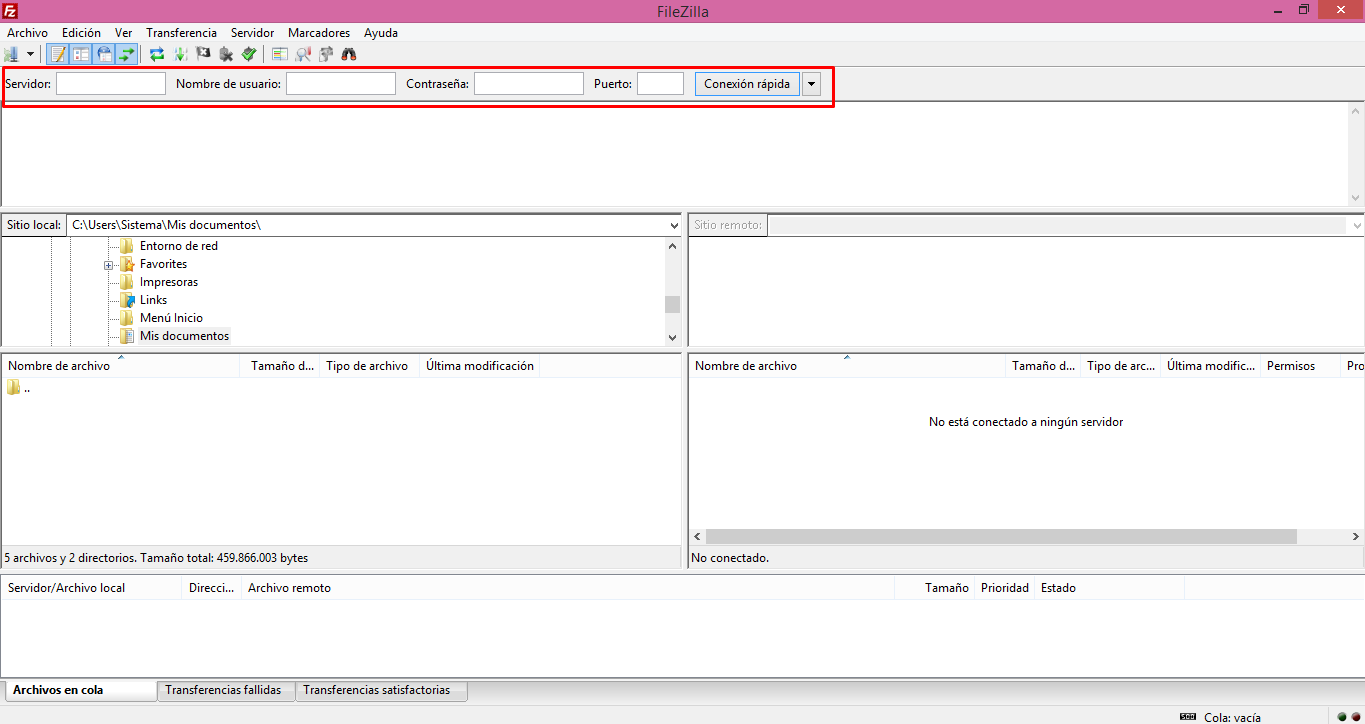Click refresh file lists icon
Image resolution: width=1365 pixels, height=724 pixels.
click(157, 54)
